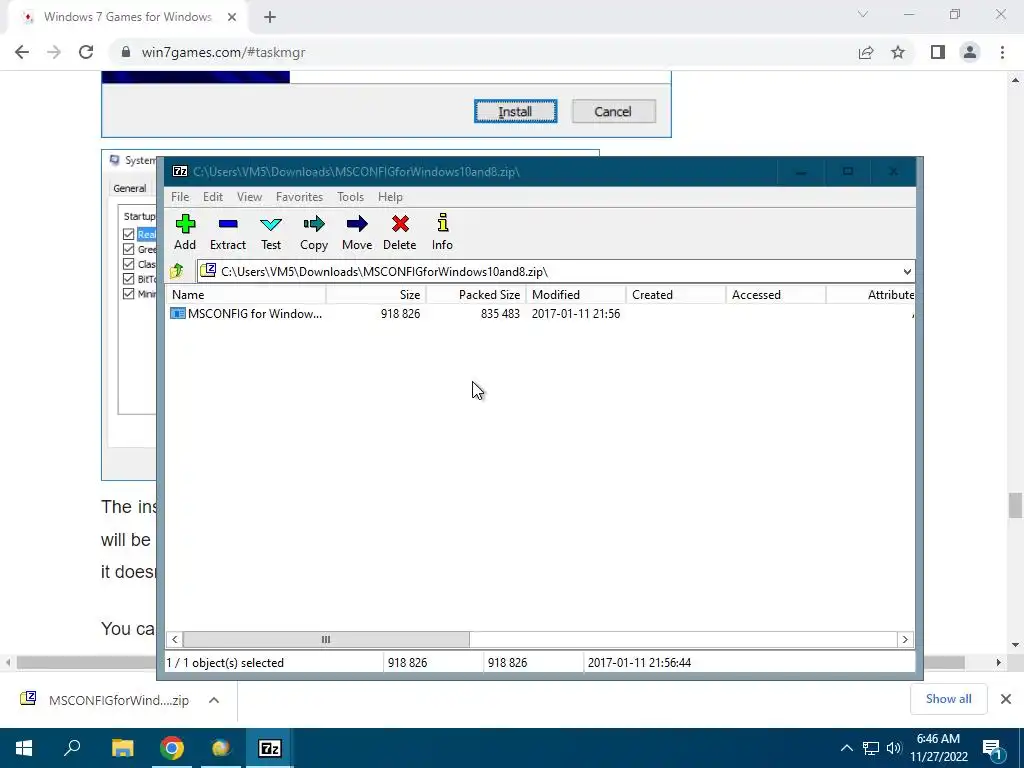Viewport: 1024px width, 768px height.
Task: Open the Chrome tab search chevron
Action: tap(863, 14)
